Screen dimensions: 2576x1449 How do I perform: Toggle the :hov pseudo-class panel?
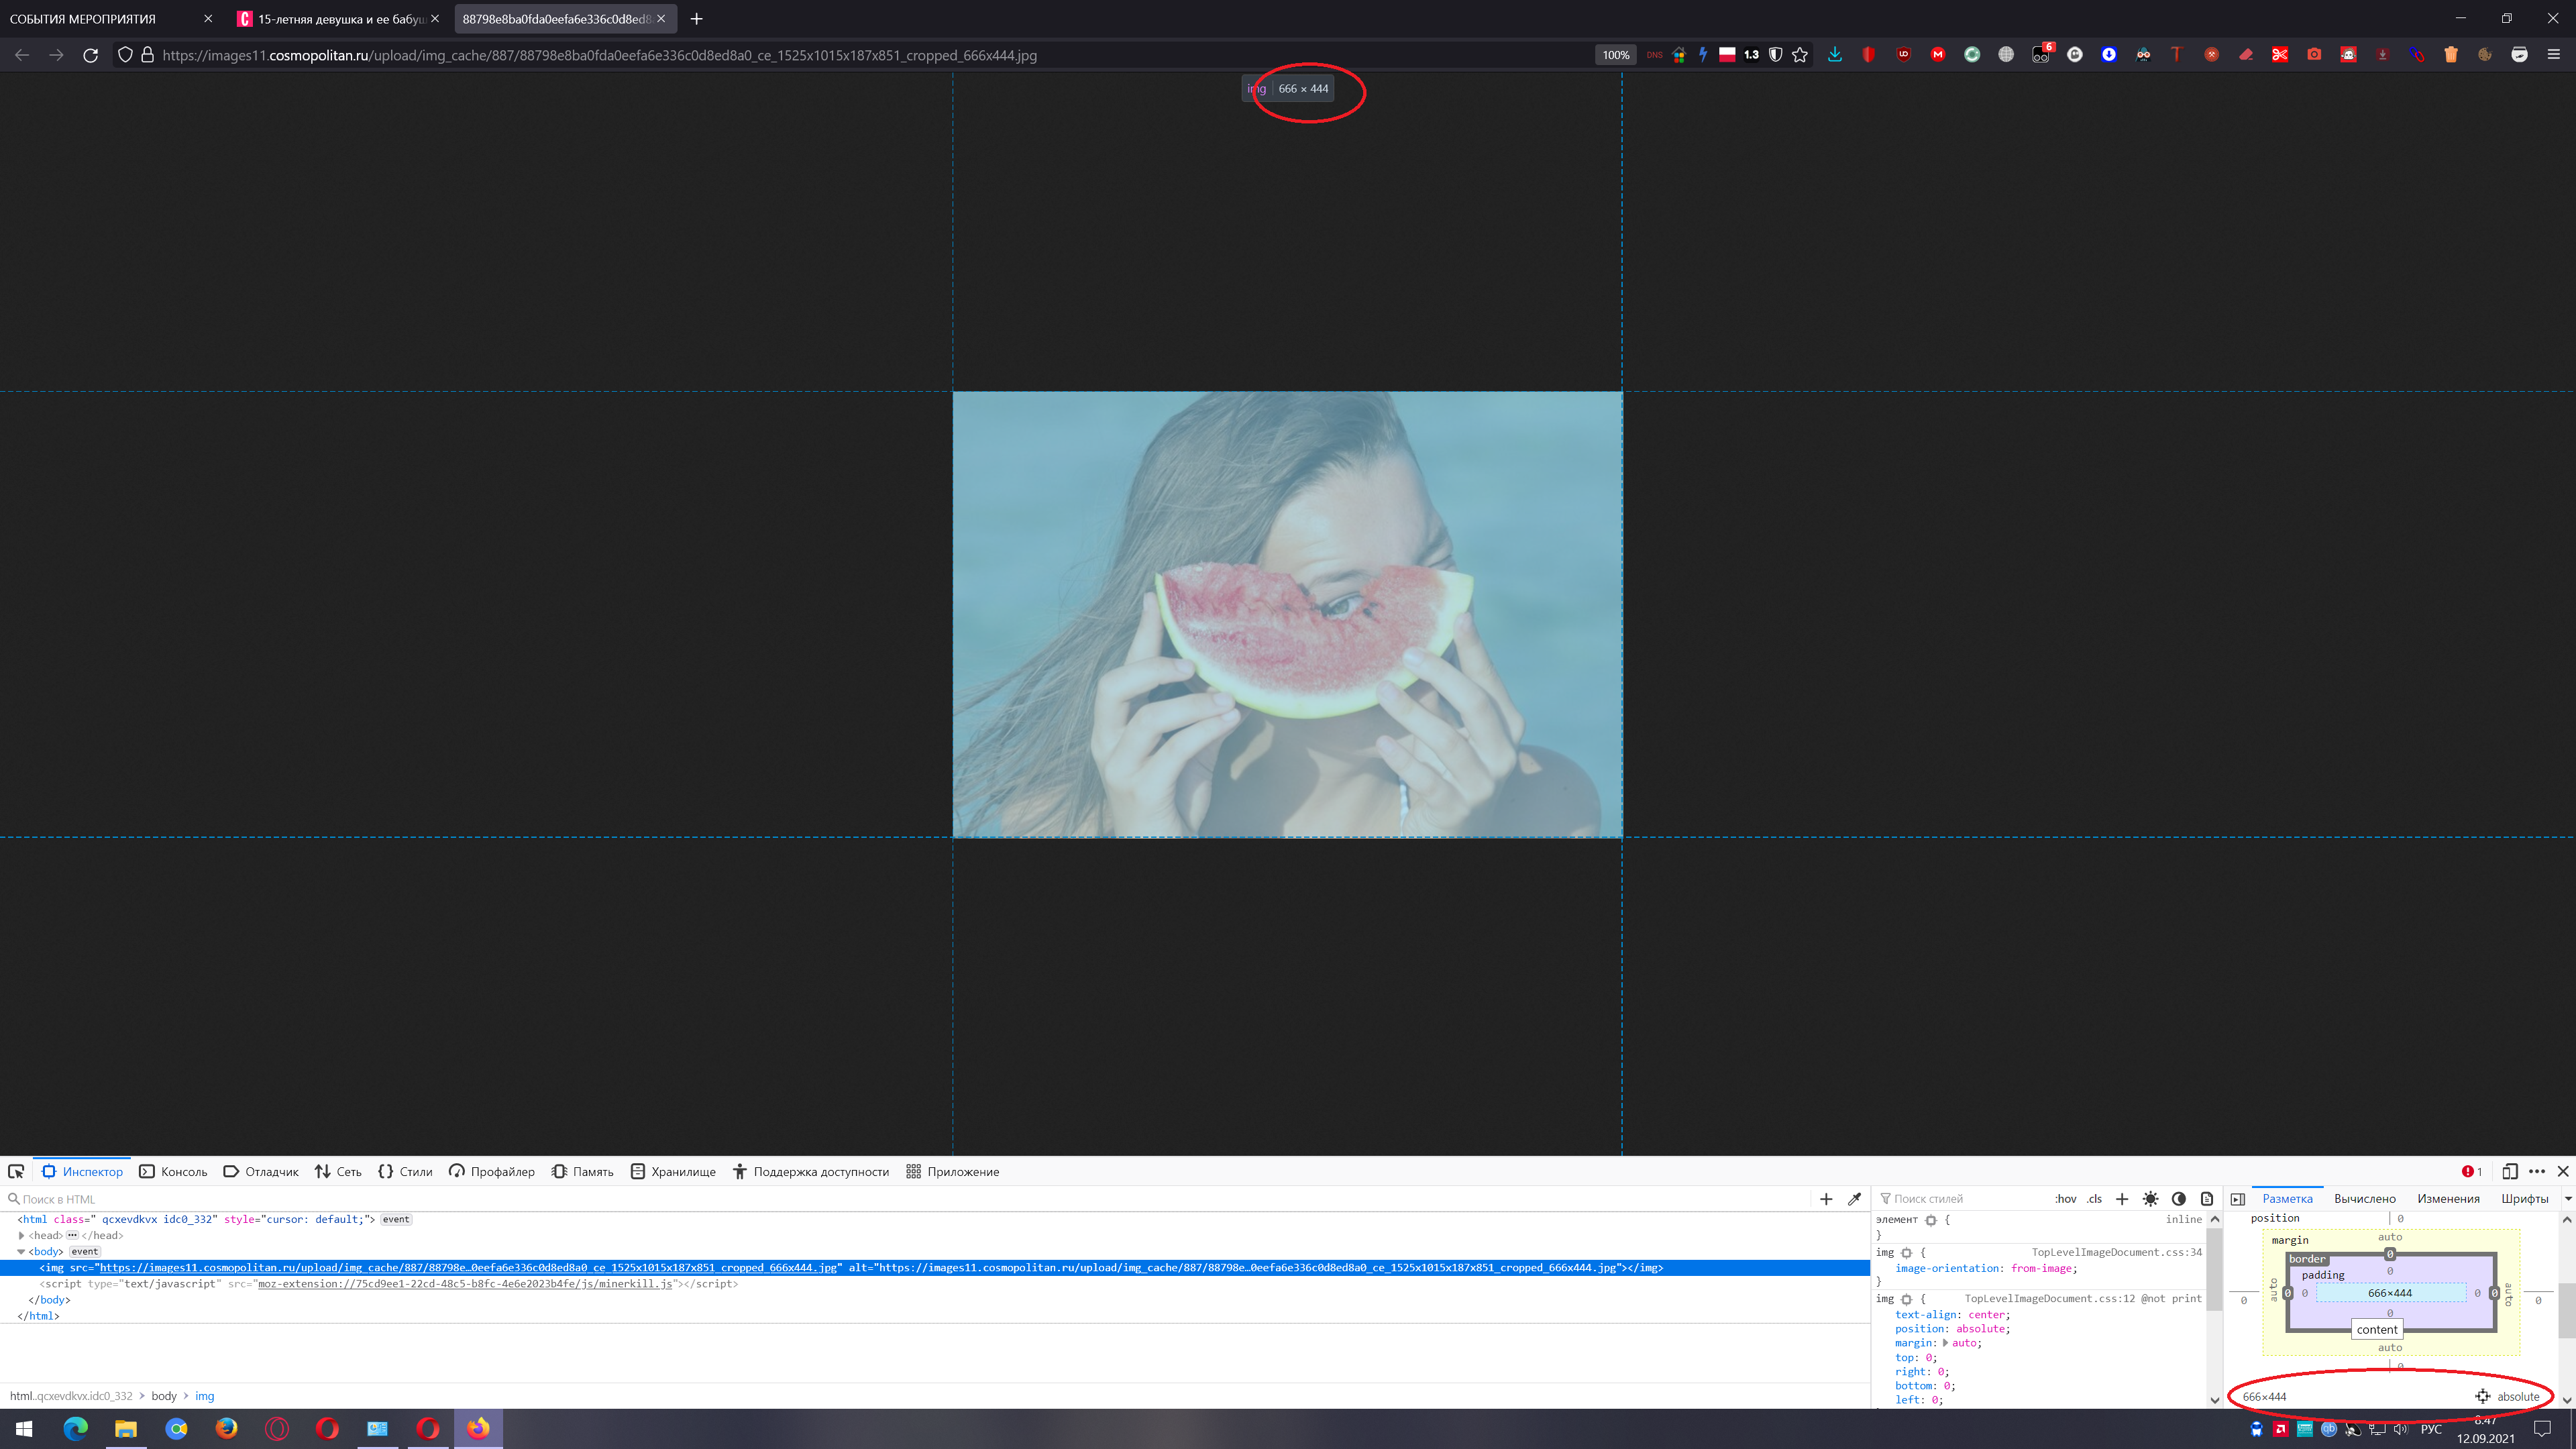tap(2066, 1199)
